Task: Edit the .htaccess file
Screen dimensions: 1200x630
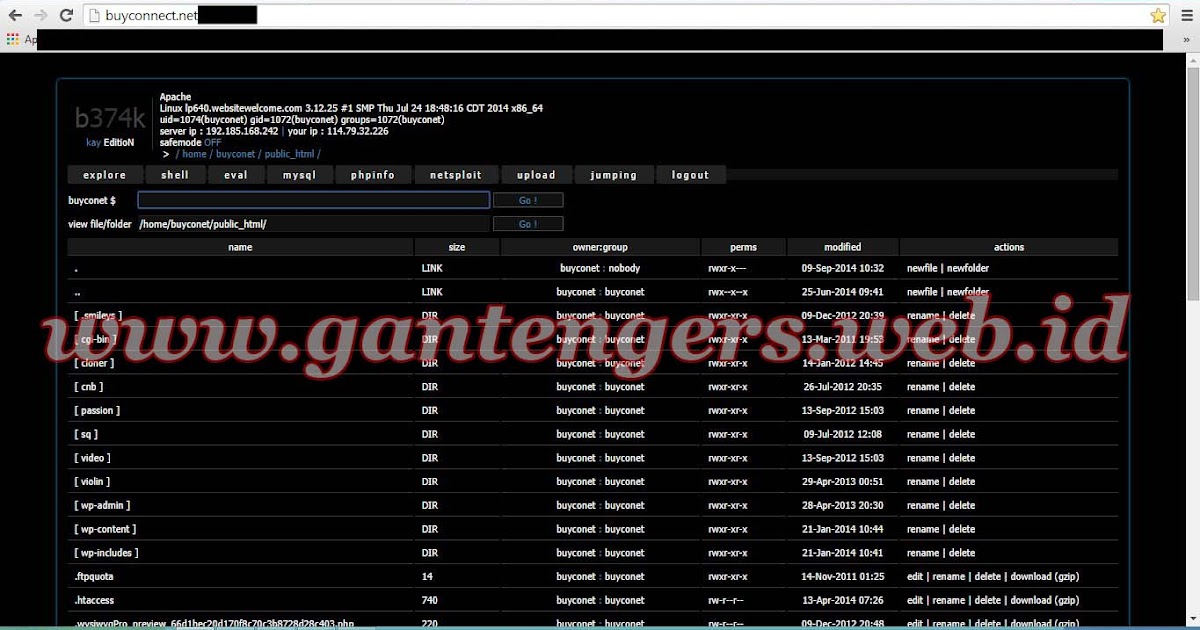Action: [x=916, y=600]
